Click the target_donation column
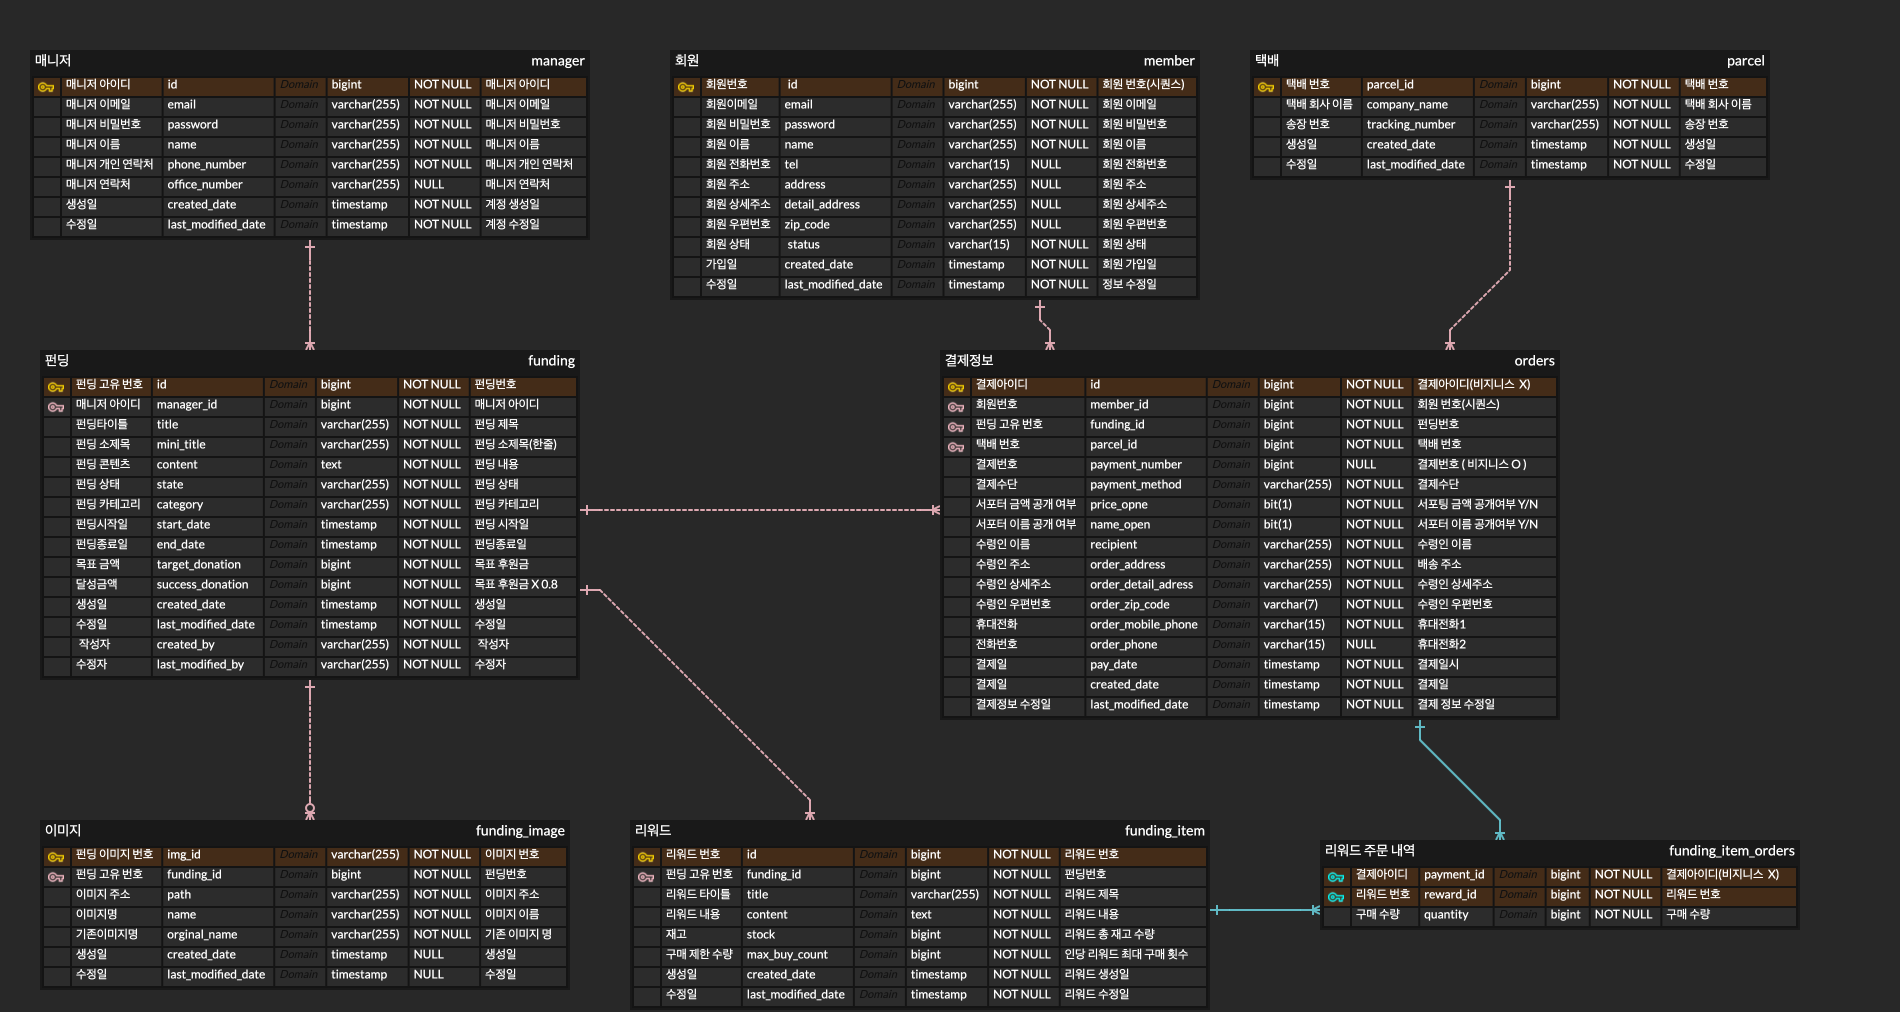Image resolution: width=1900 pixels, height=1012 pixels. [x=198, y=565]
